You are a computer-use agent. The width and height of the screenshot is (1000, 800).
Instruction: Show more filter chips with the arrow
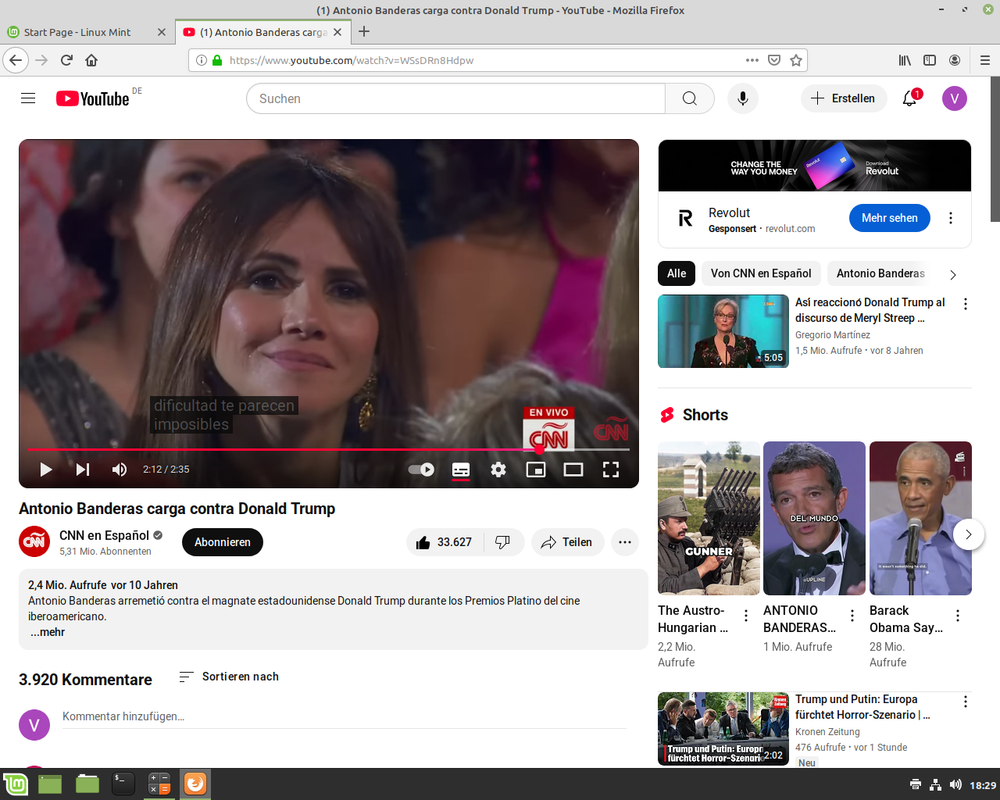point(953,275)
